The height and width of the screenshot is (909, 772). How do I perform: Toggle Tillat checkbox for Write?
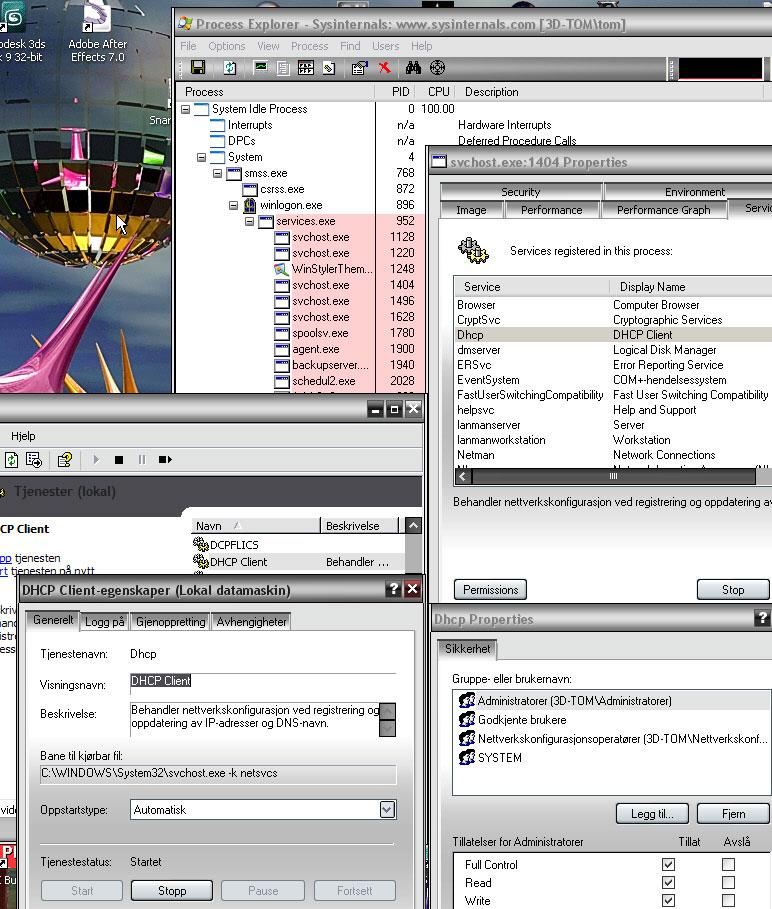(x=668, y=900)
